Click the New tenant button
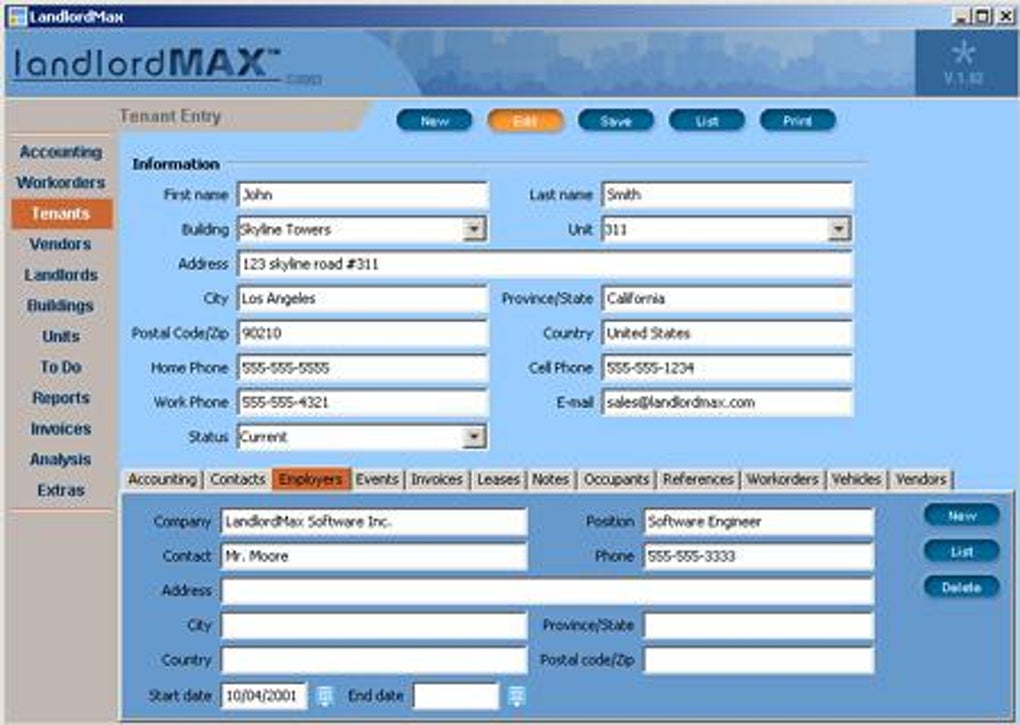The width and height of the screenshot is (1020, 725). pyautogui.click(x=435, y=120)
